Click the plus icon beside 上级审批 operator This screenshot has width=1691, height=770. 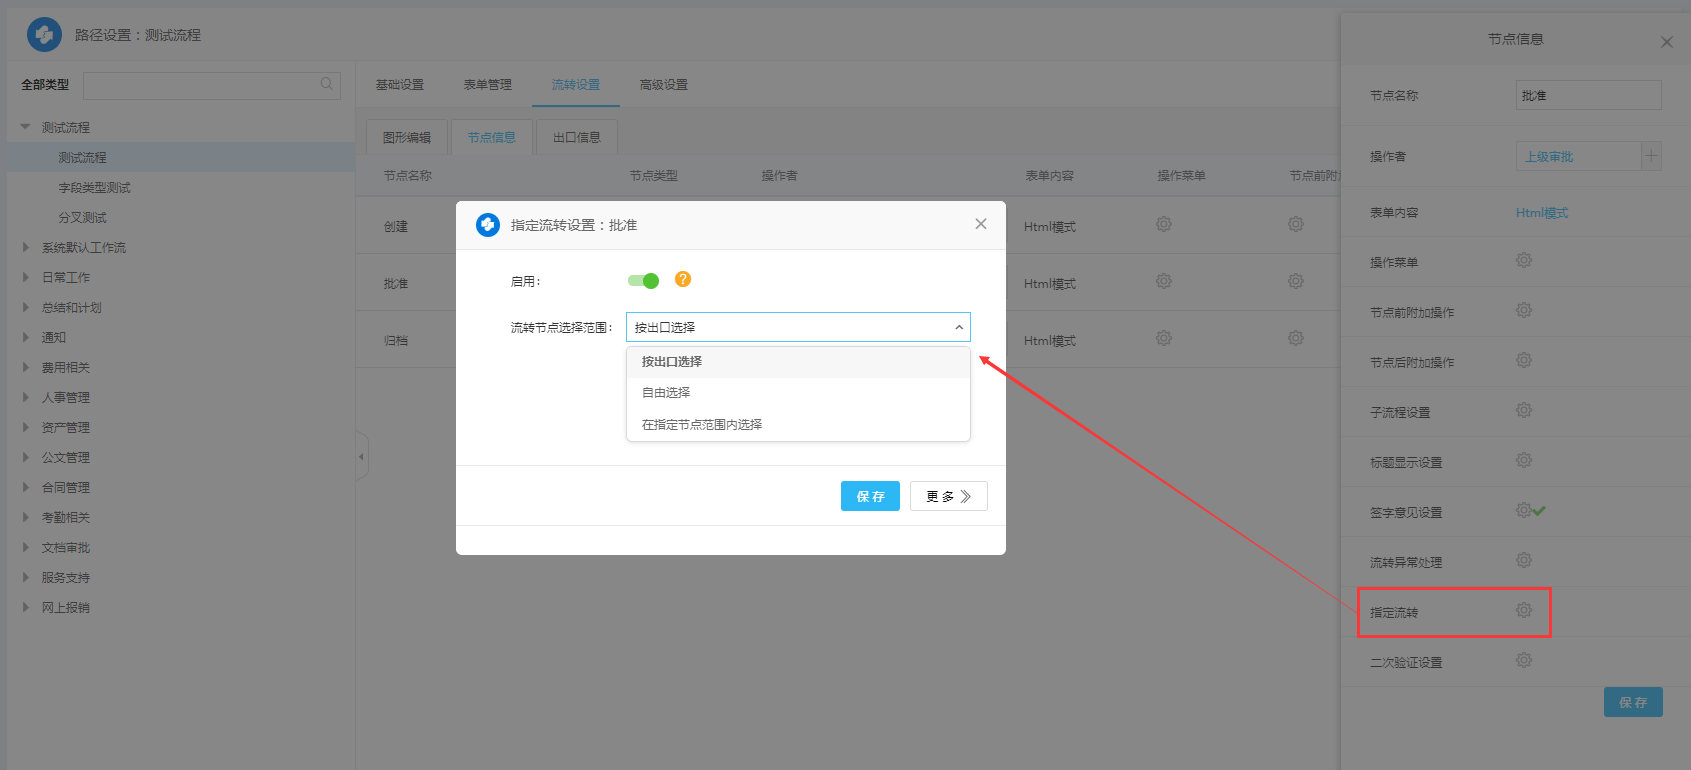pos(1651,156)
